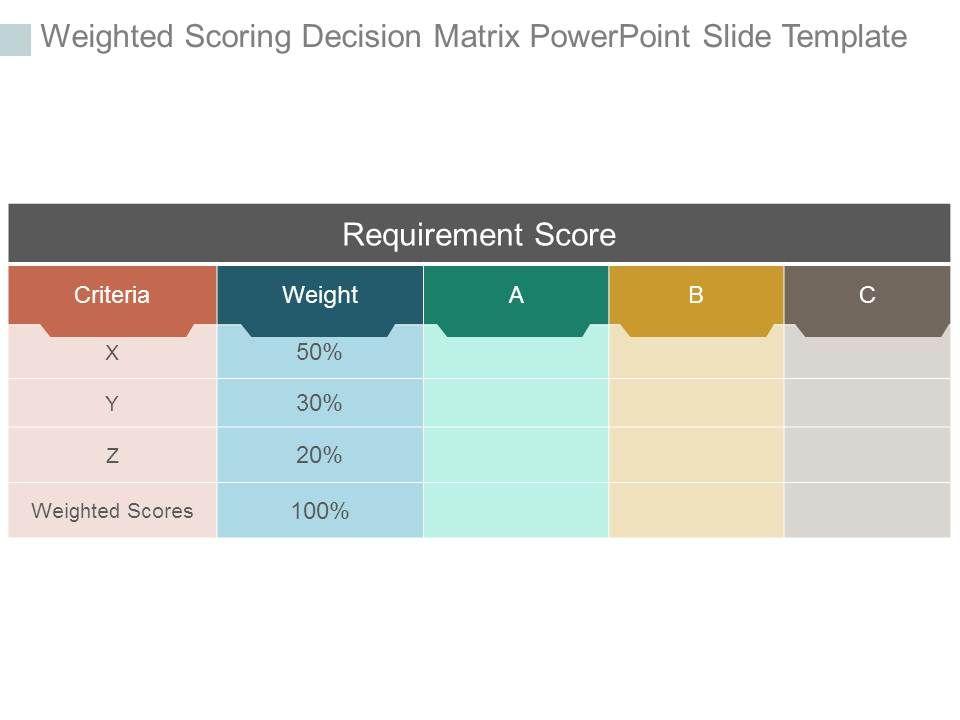Click the 30% weight cell
This screenshot has height=720, width=960.
coord(320,404)
